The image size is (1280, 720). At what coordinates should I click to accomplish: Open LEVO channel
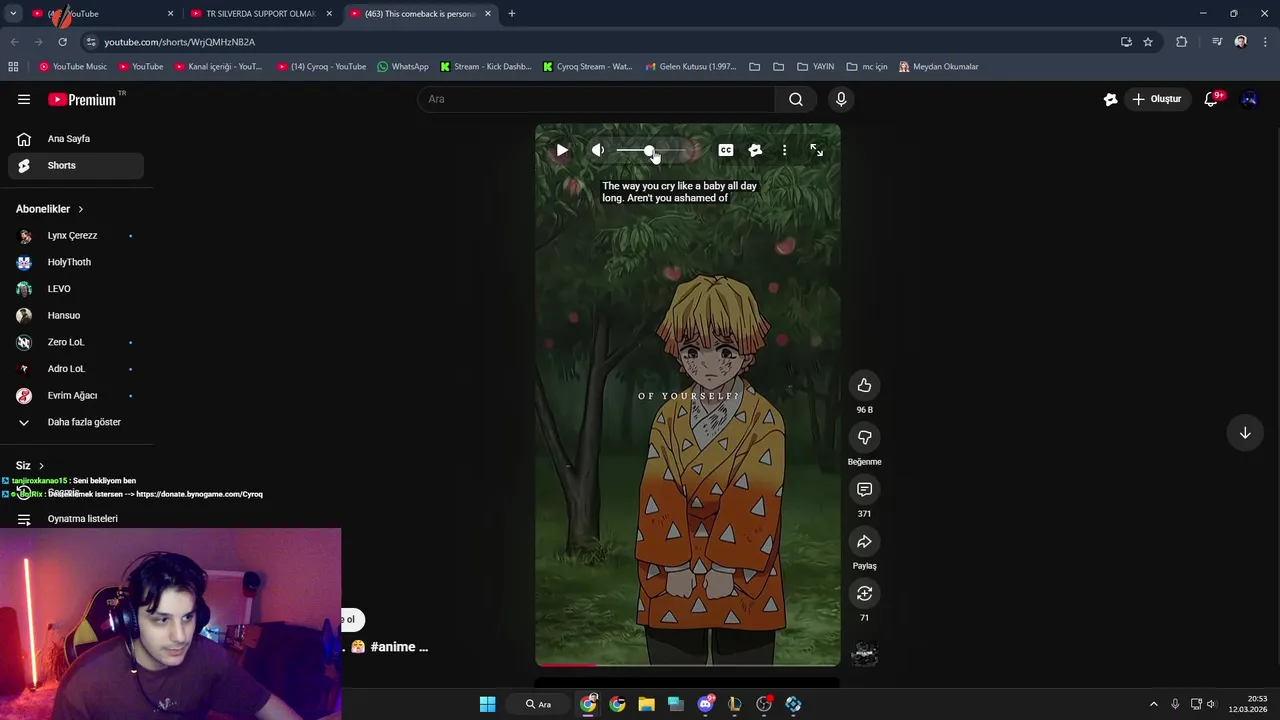pos(76,289)
